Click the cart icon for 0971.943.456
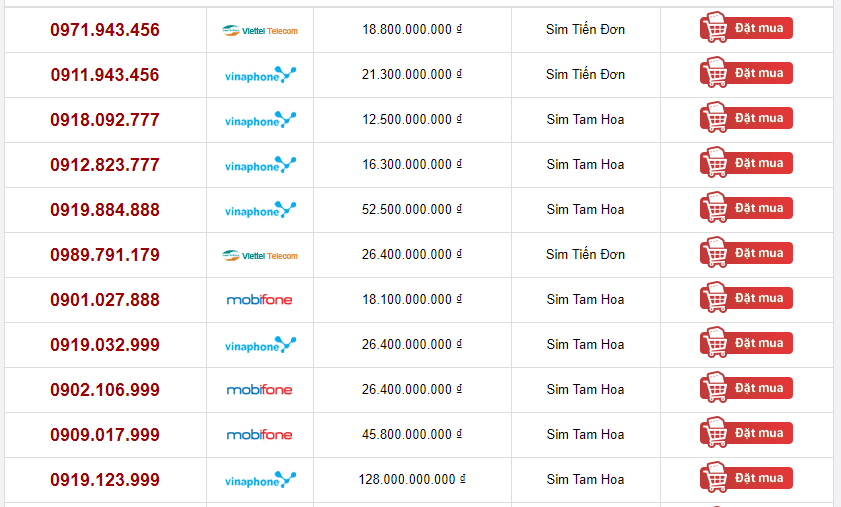The image size is (841, 507). pos(715,27)
